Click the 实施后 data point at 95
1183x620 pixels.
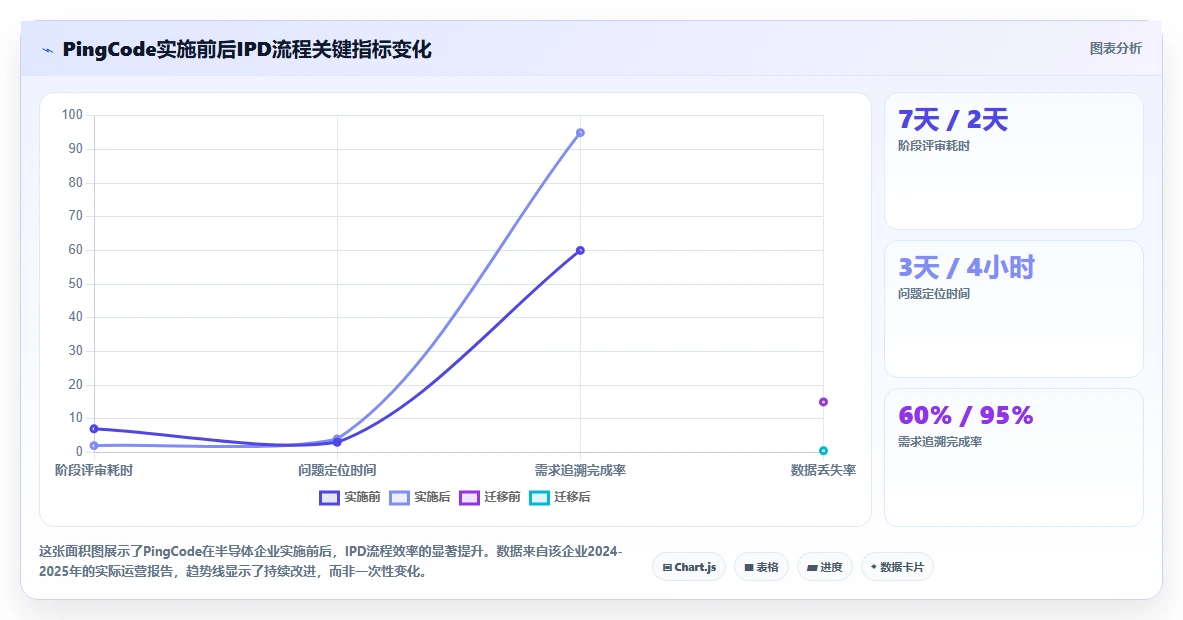pos(580,133)
